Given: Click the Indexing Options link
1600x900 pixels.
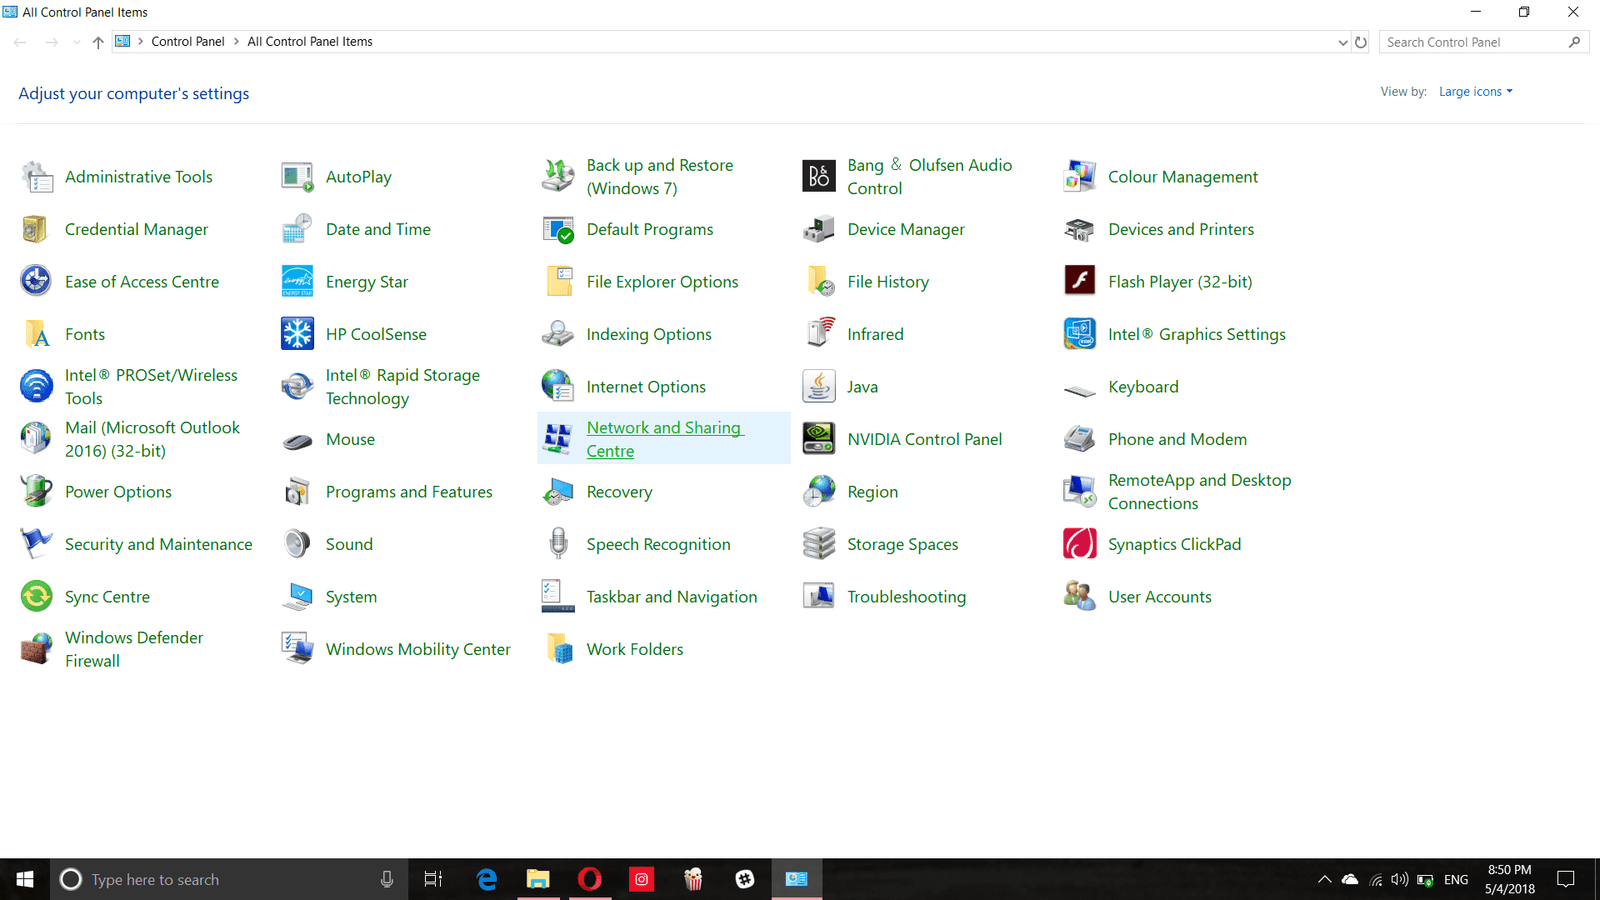Looking at the screenshot, I should (x=649, y=334).
